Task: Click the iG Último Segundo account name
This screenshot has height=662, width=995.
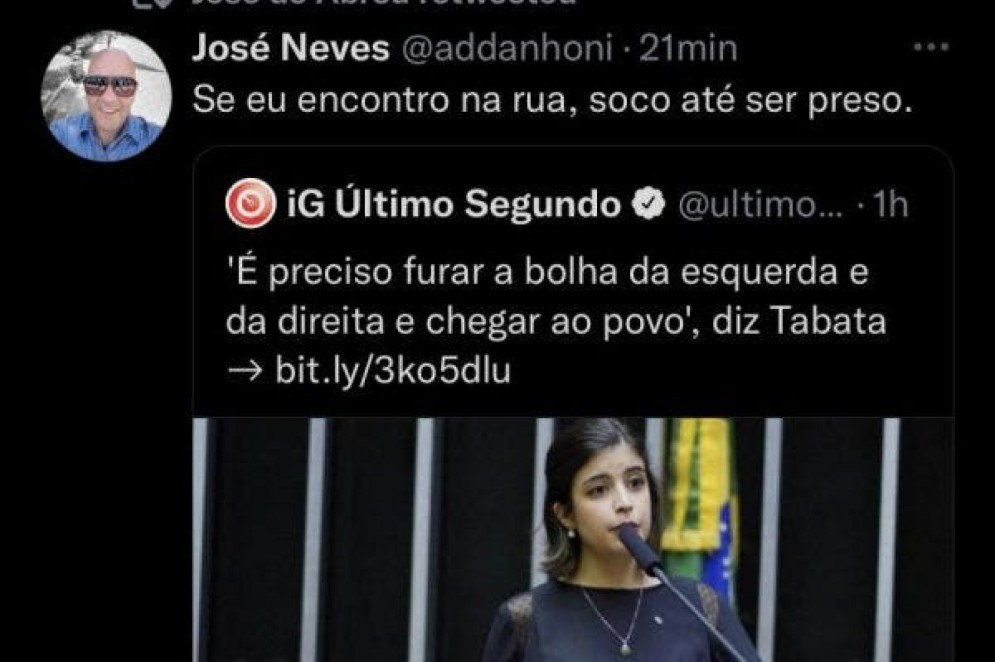Action: click(454, 204)
